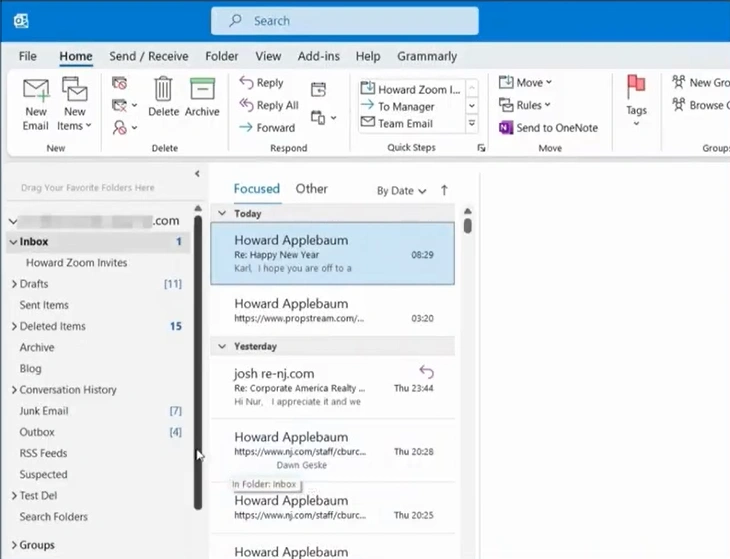Open the Add-ins tab
Viewport: 730px width, 559px height.
point(318,56)
